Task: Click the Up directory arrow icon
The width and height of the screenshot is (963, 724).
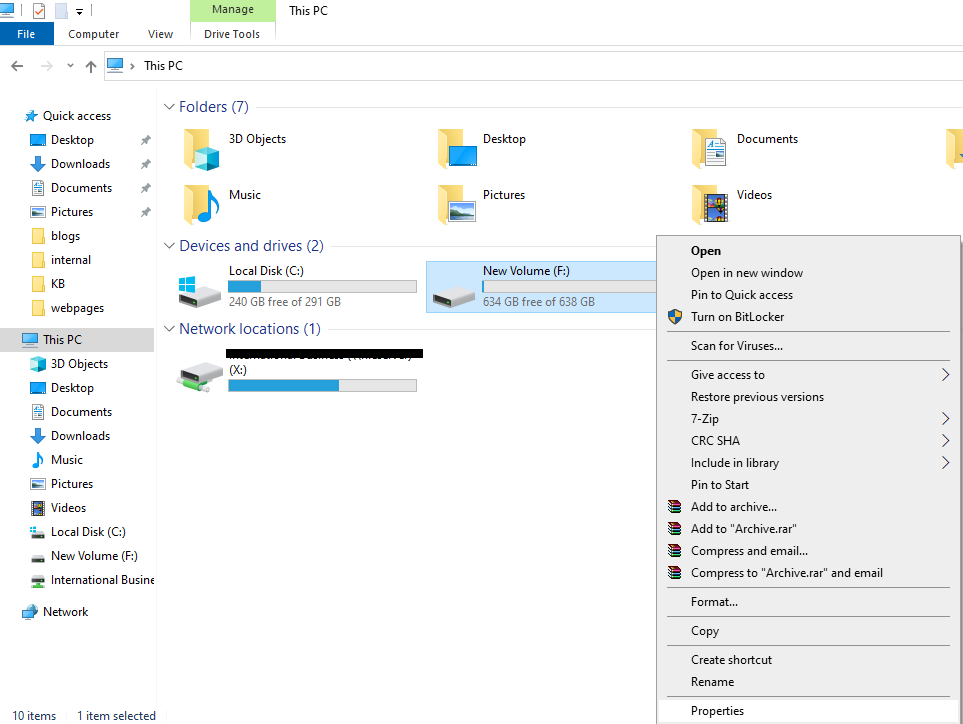Action: pyautogui.click(x=91, y=66)
